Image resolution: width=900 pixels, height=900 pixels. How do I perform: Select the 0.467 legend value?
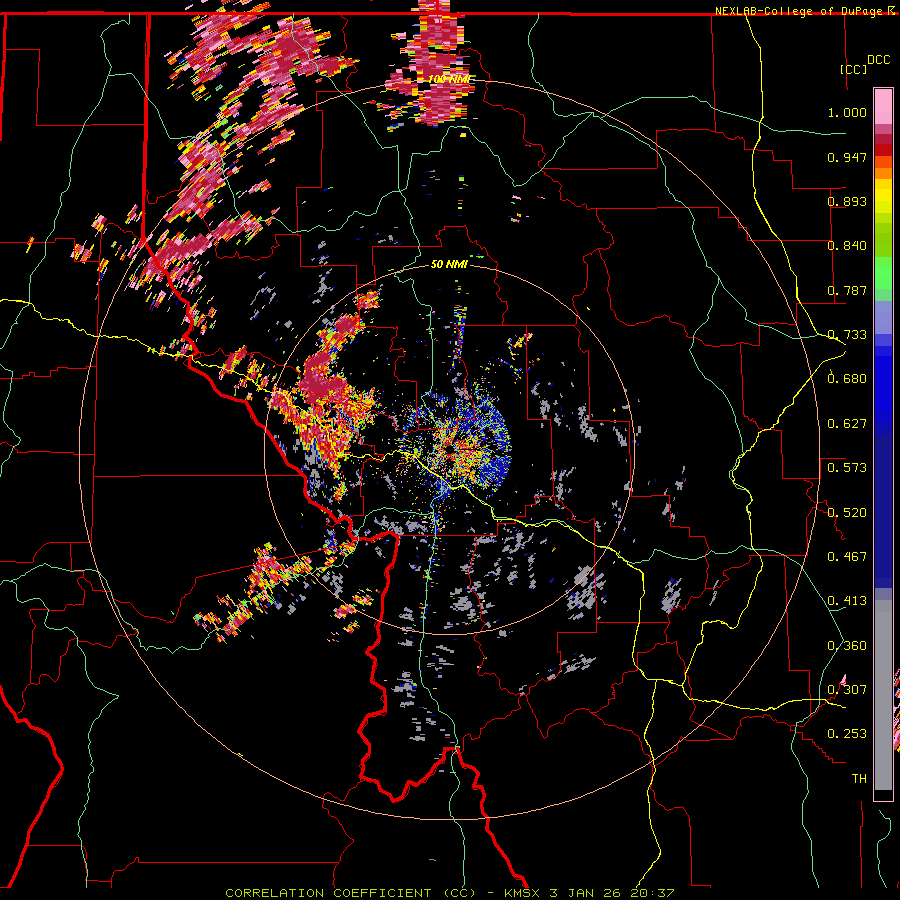coord(847,557)
